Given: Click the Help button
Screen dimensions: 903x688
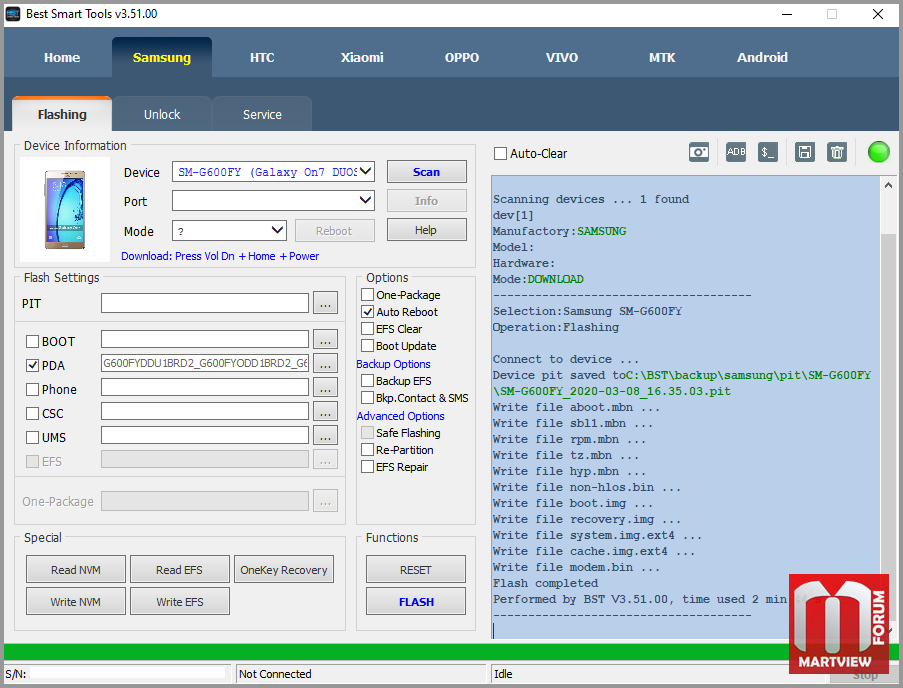Looking at the screenshot, I should pos(427,230).
